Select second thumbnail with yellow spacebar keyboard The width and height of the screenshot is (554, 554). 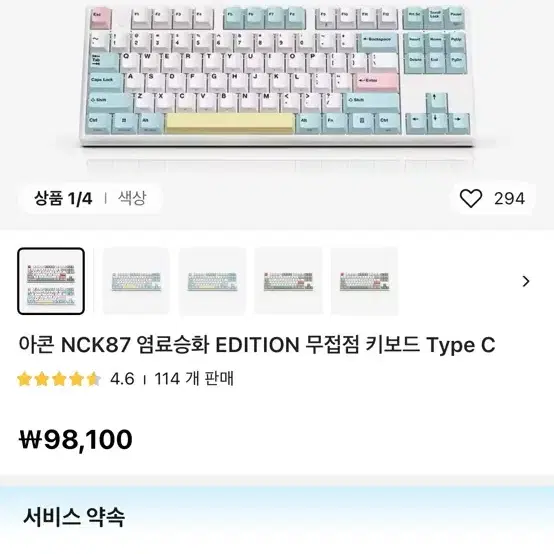click(x=136, y=281)
